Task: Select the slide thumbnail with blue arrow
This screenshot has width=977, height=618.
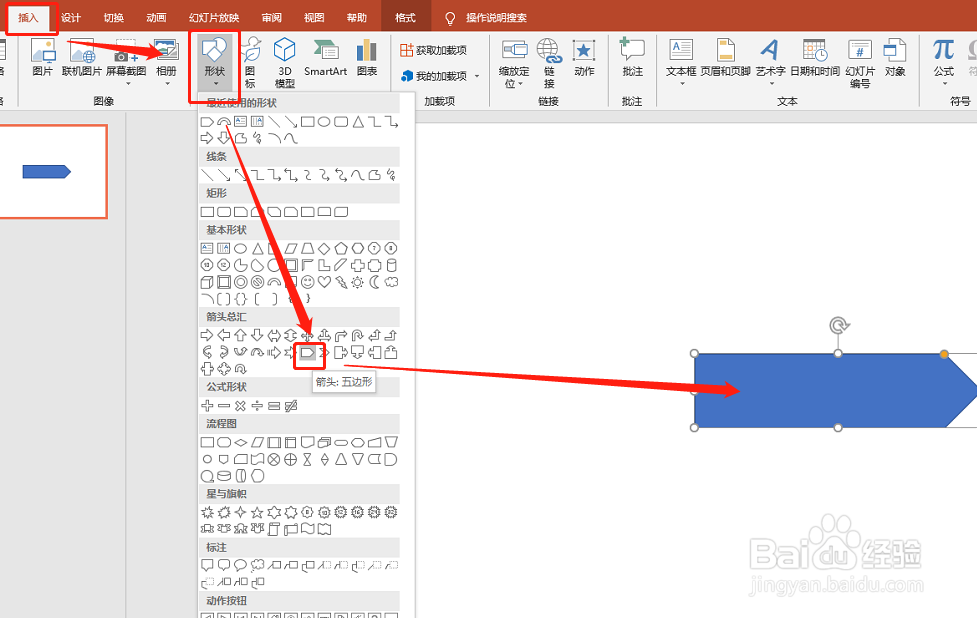Action: [x=53, y=171]
